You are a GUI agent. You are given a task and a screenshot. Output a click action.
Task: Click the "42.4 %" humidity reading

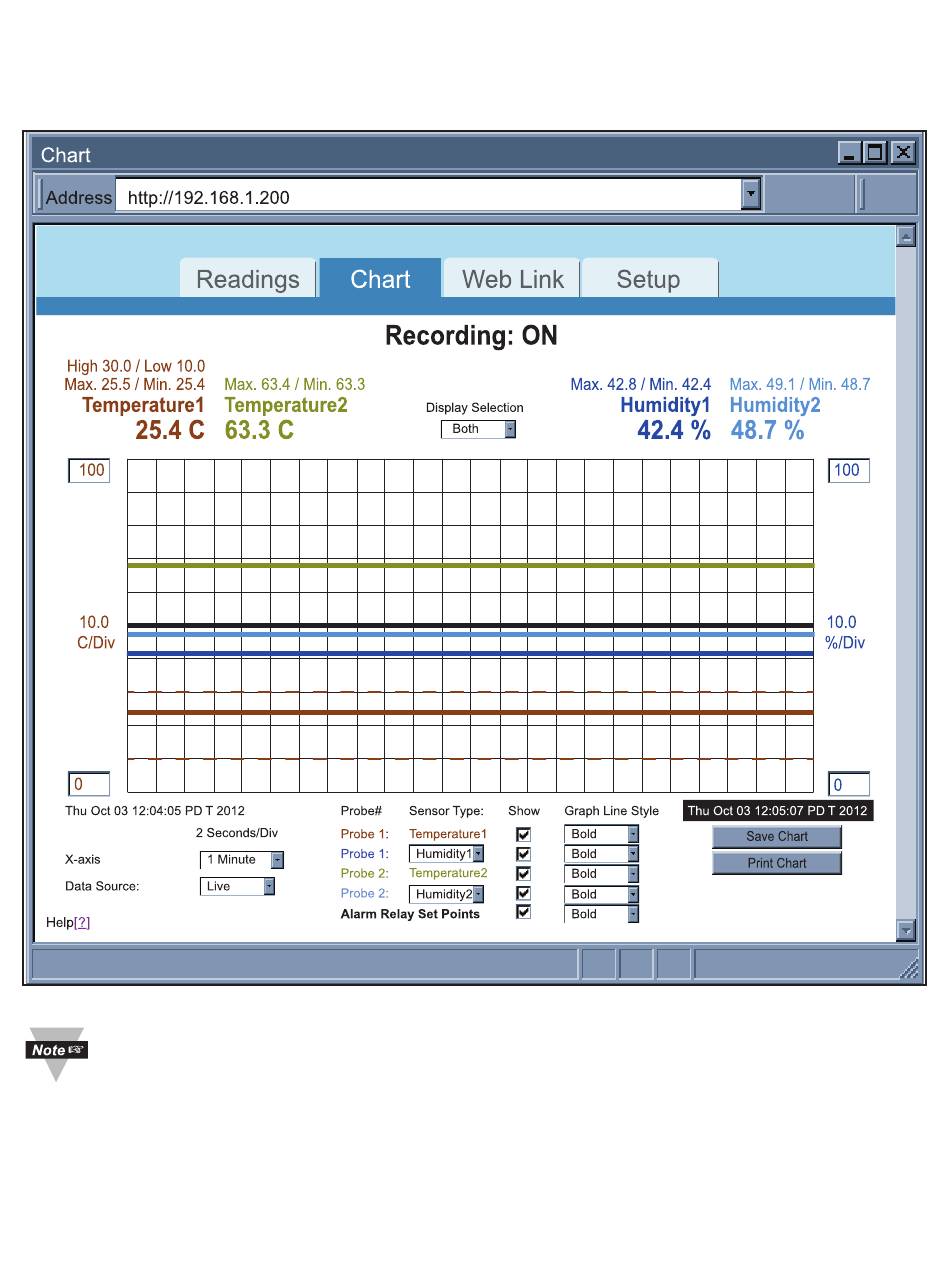(674, 431)
